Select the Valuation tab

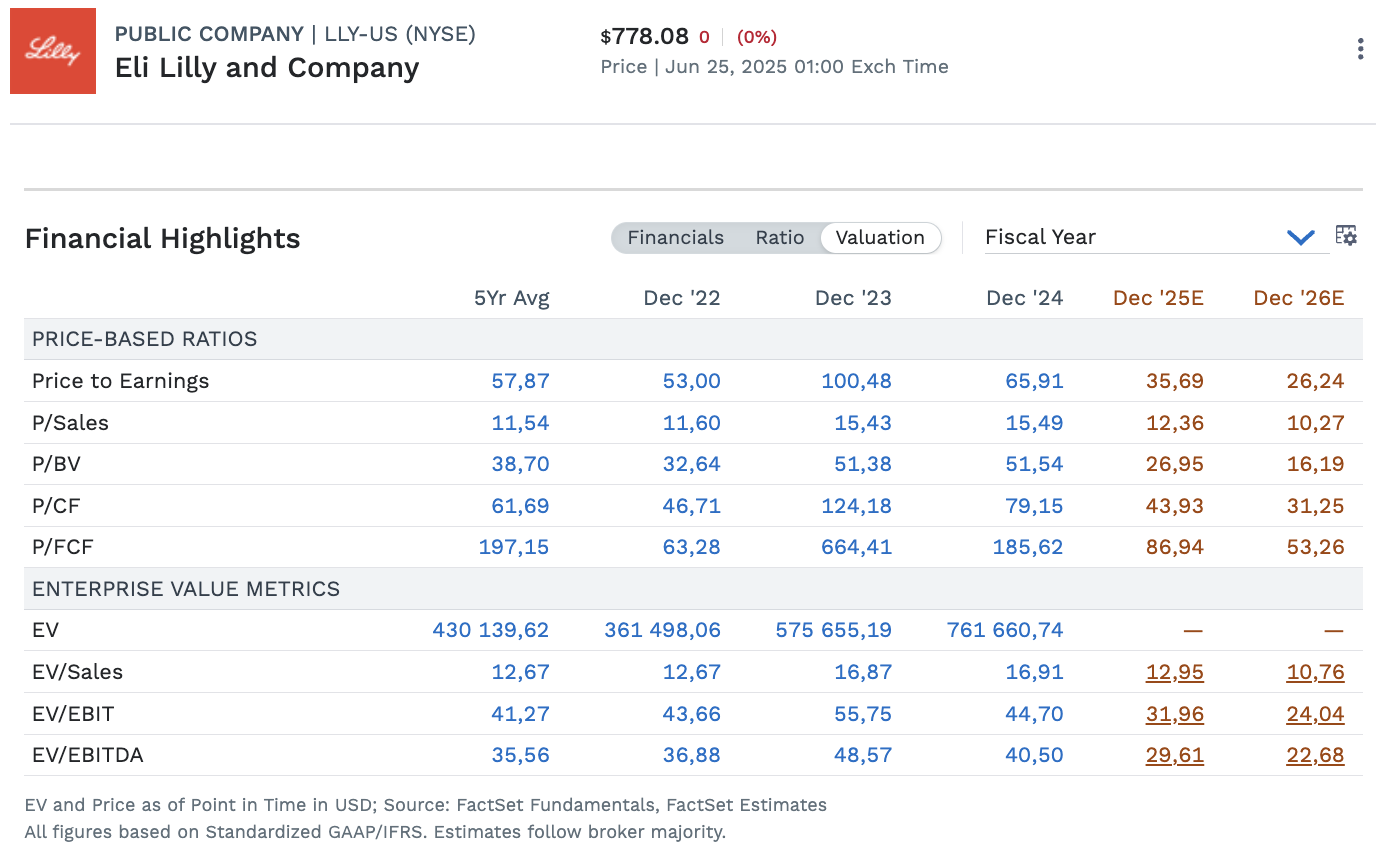(880, 238)
